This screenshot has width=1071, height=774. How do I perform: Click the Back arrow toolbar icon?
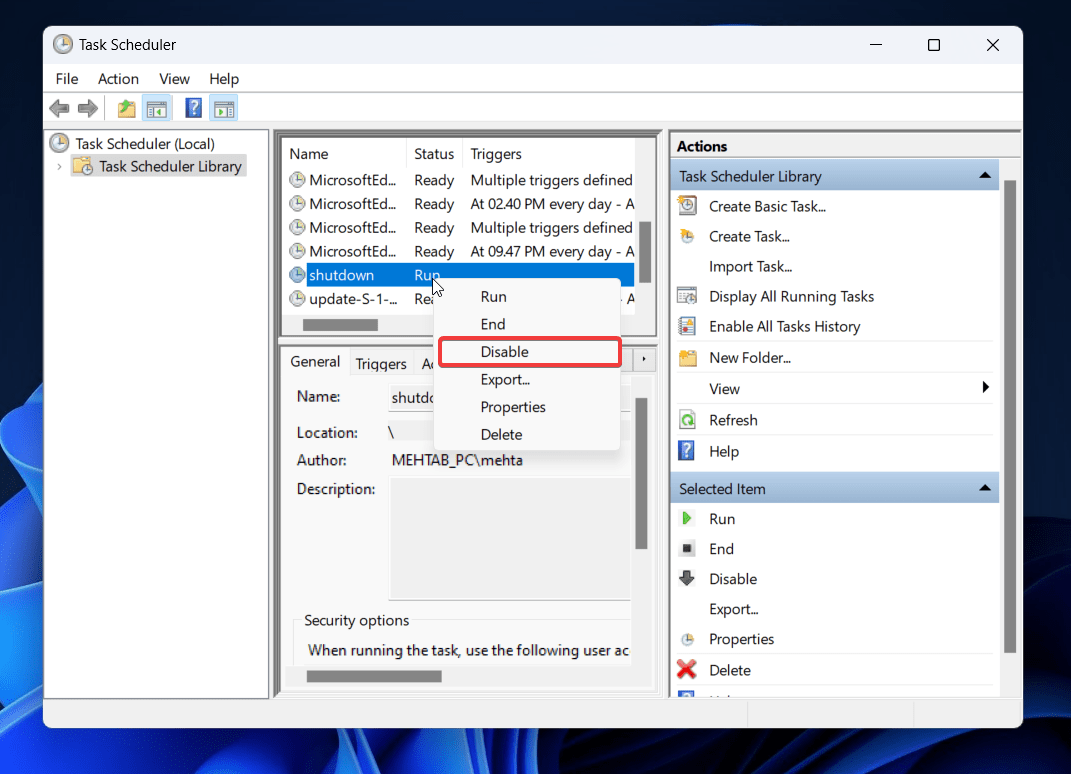[59, 109]
